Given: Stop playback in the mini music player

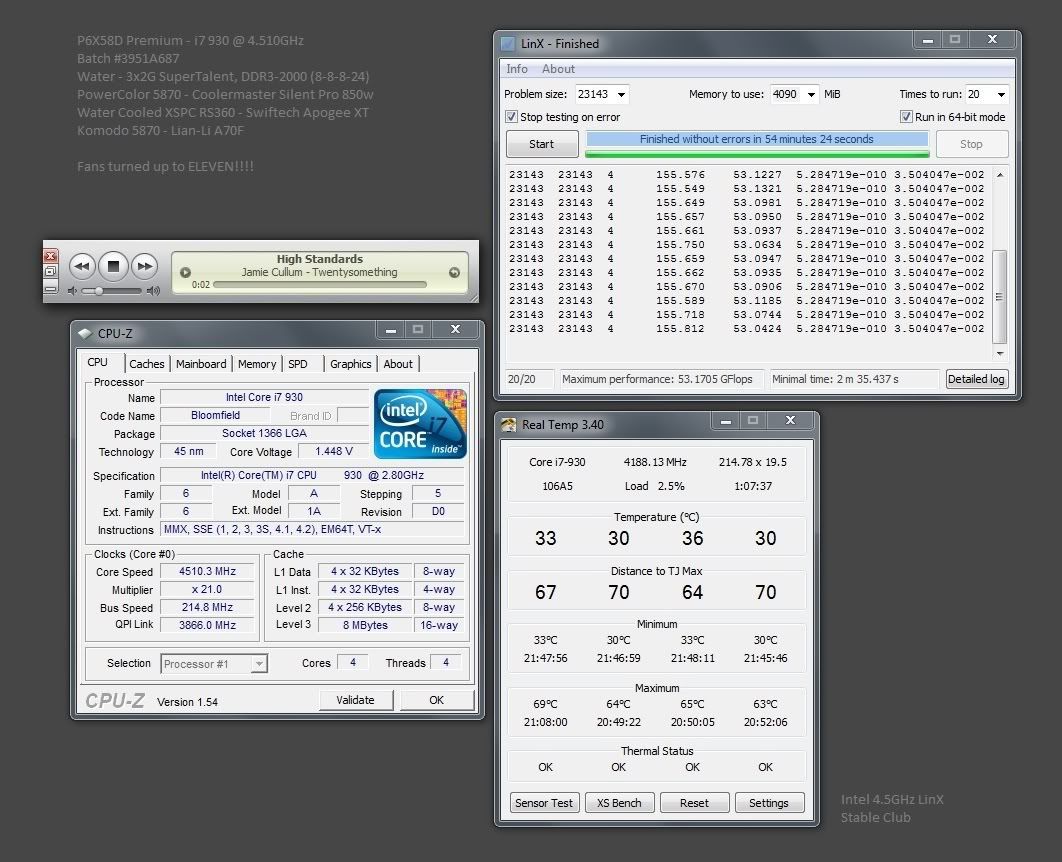Looking at the screenshot, I should (x=113, y=266).
